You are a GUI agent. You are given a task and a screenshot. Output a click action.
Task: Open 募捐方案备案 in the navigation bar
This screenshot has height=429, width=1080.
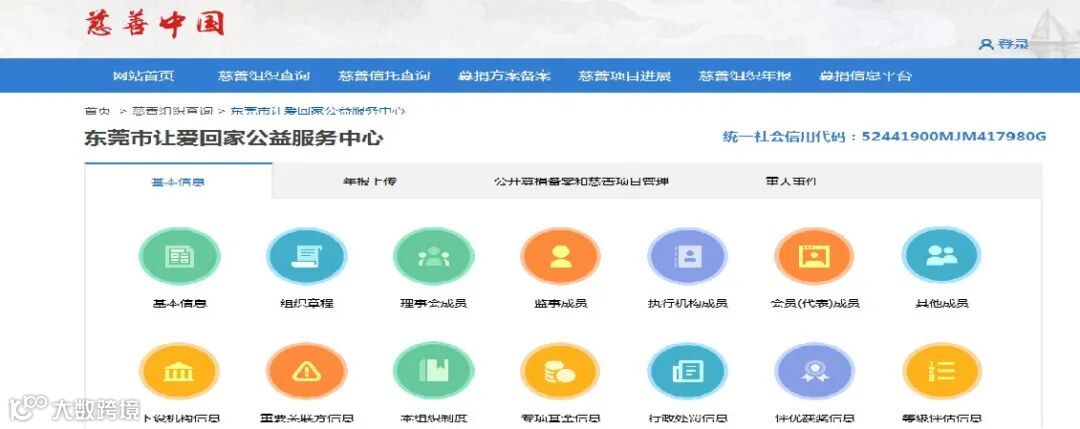504,76
